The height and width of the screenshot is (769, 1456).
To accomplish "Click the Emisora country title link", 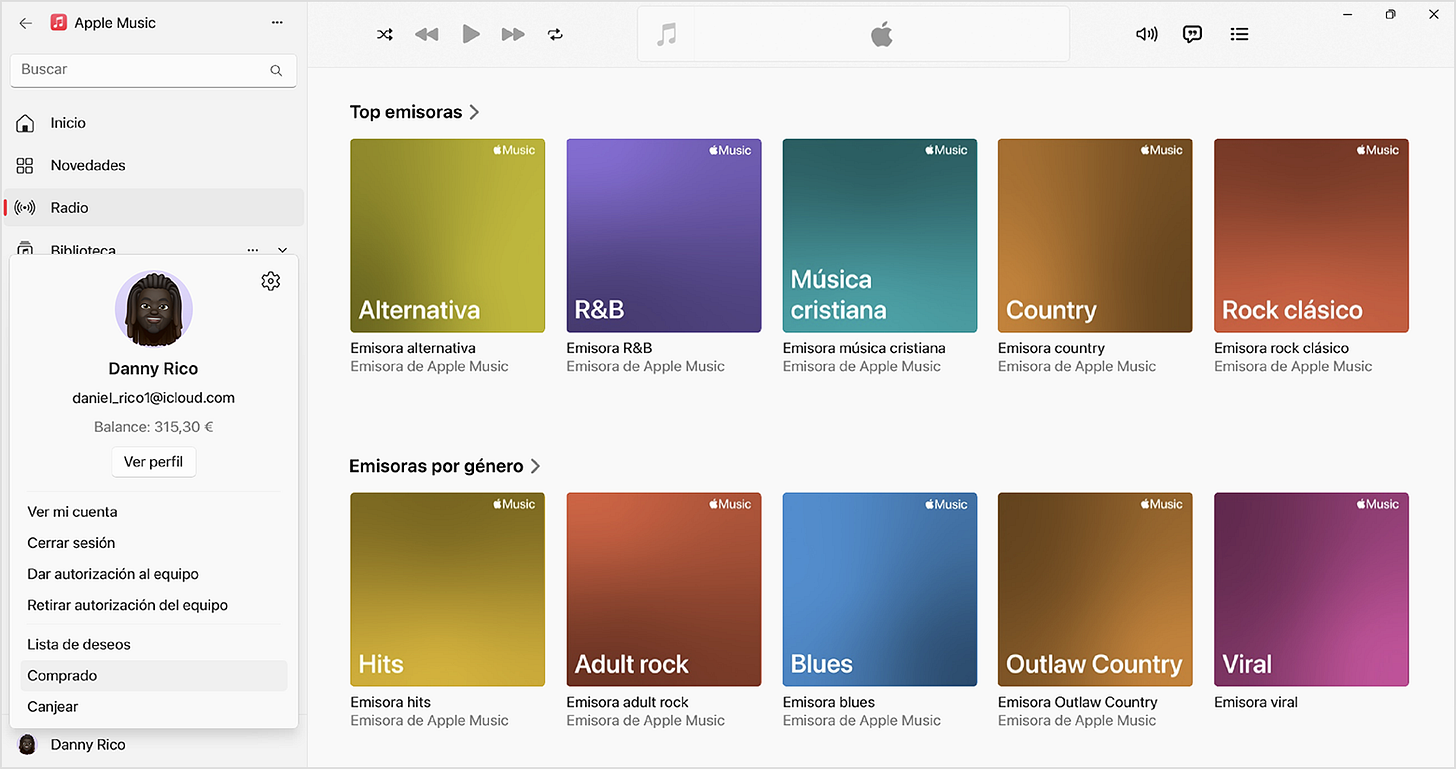I will 1051,348.
